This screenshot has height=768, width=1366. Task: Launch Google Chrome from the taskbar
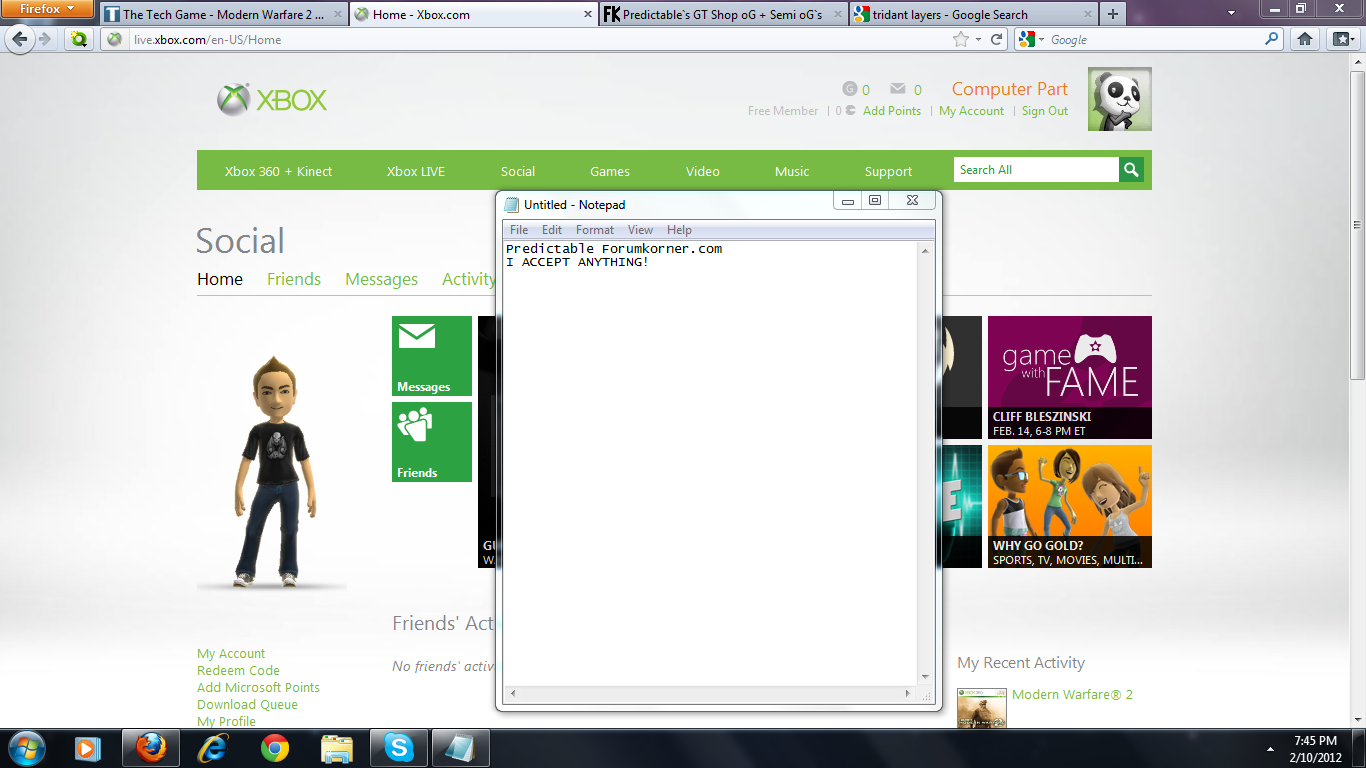275,748
